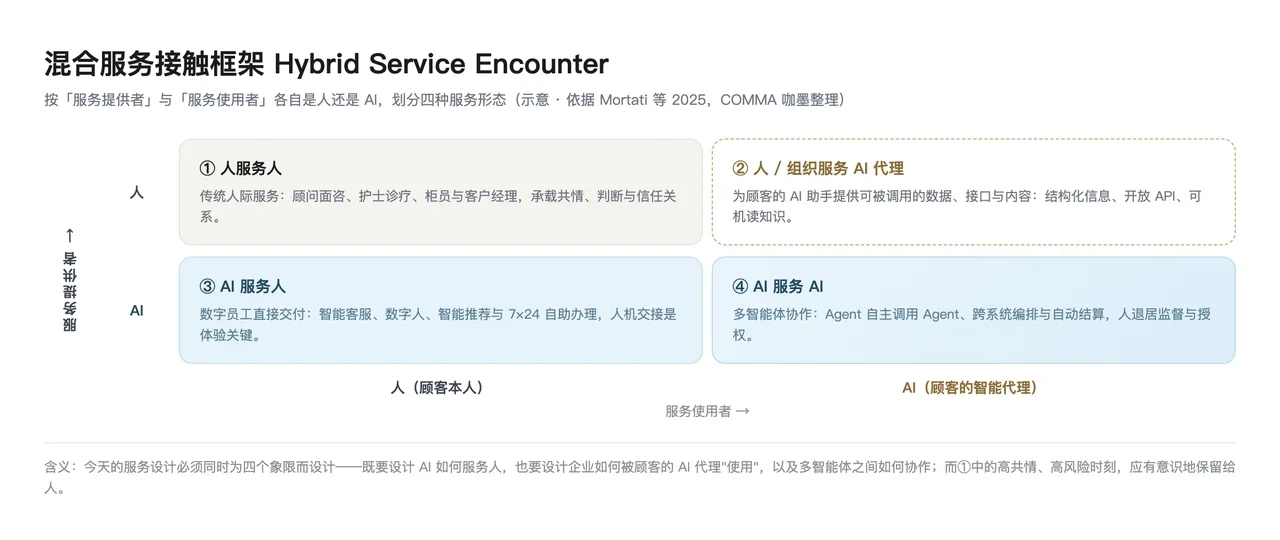Click the column label AI（顾客的智能代理）
1280x540 pixels.
969,387
